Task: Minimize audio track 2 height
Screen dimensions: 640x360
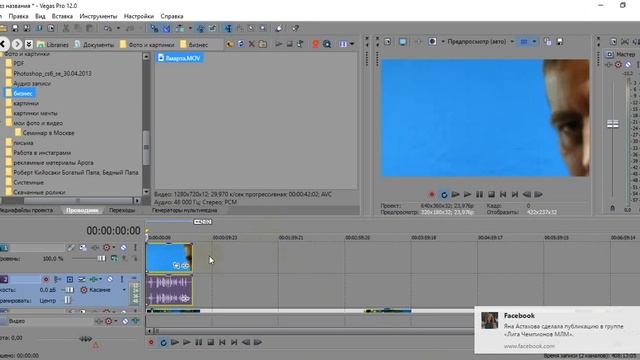Action: [134, 278]
